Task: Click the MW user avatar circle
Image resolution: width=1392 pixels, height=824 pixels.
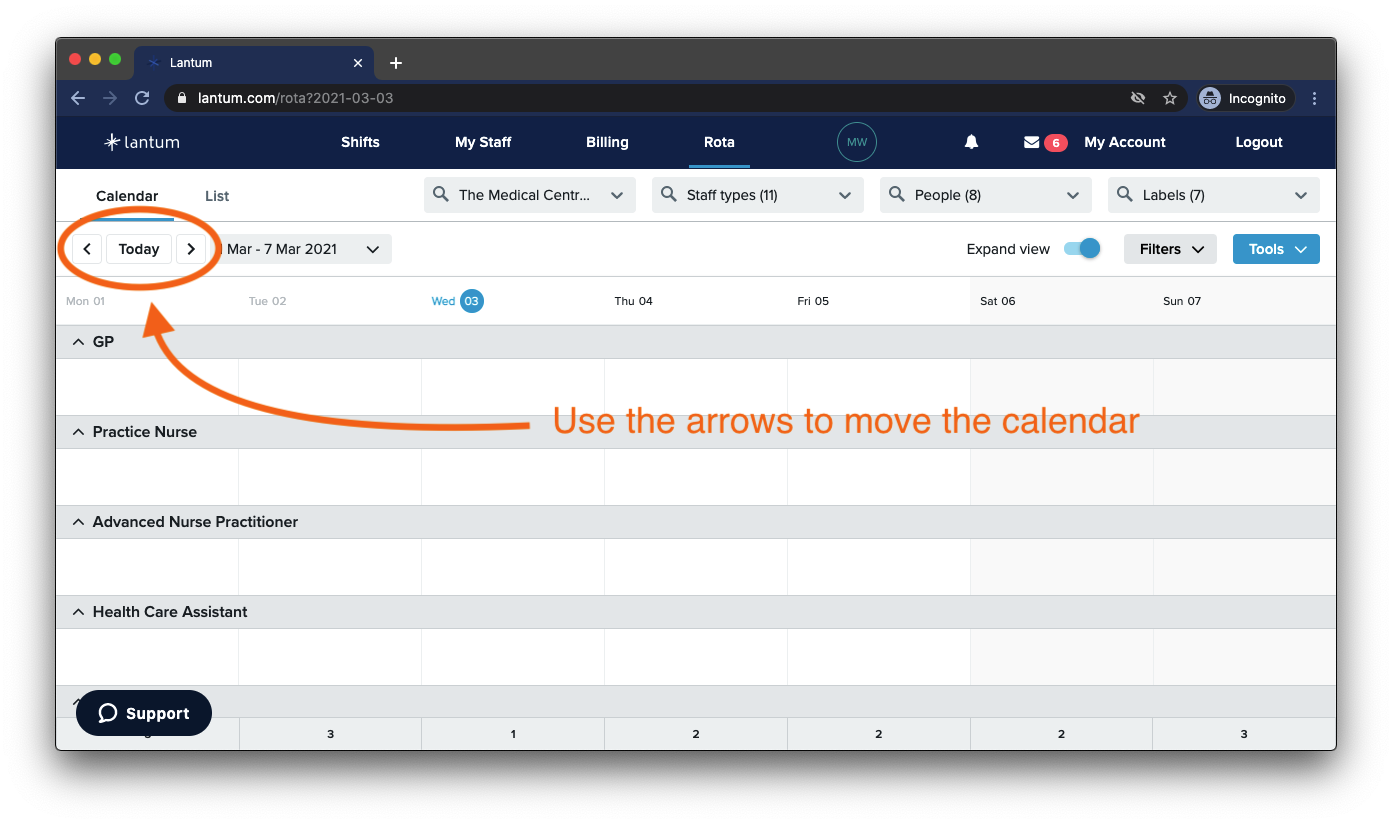Action: coord(857,142)
